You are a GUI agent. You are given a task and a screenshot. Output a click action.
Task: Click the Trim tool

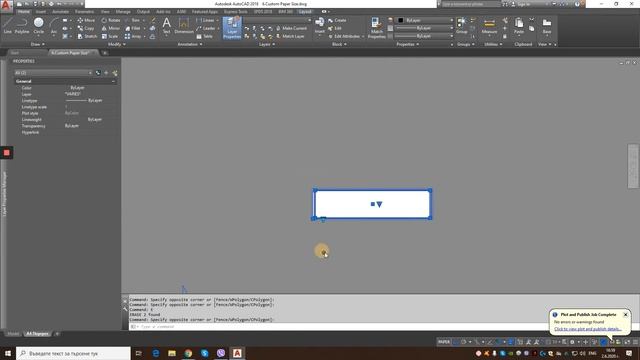coord(133,20)
